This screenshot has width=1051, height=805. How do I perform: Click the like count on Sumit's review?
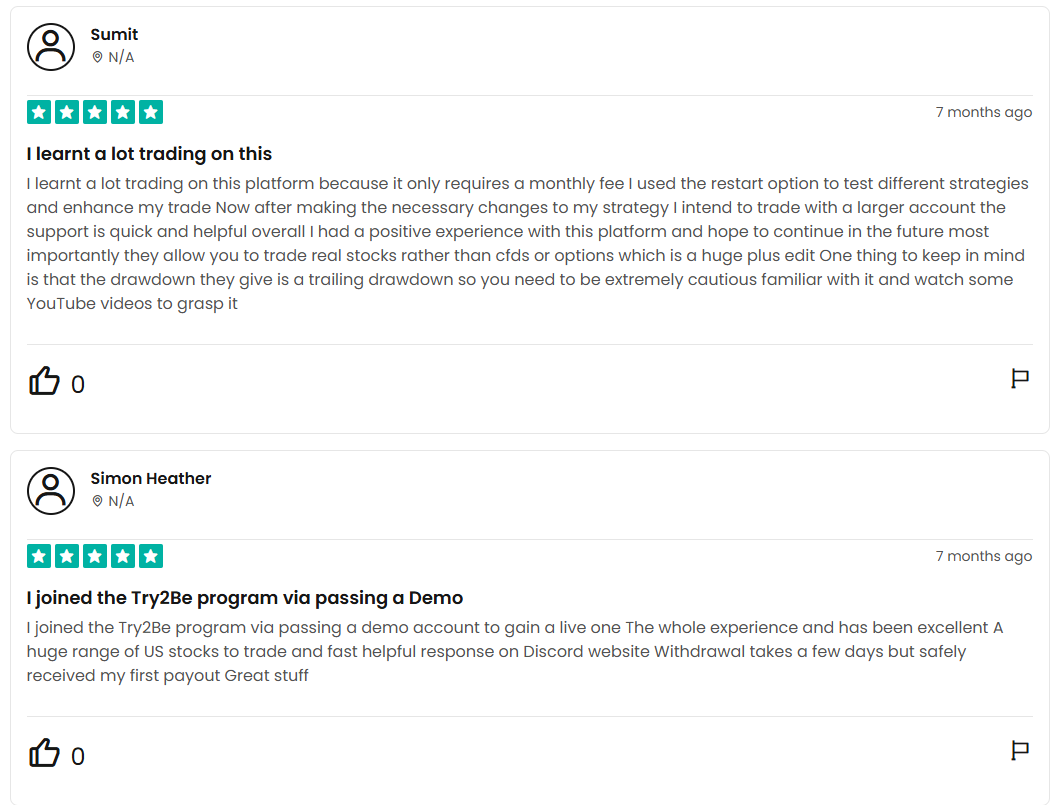78,384
